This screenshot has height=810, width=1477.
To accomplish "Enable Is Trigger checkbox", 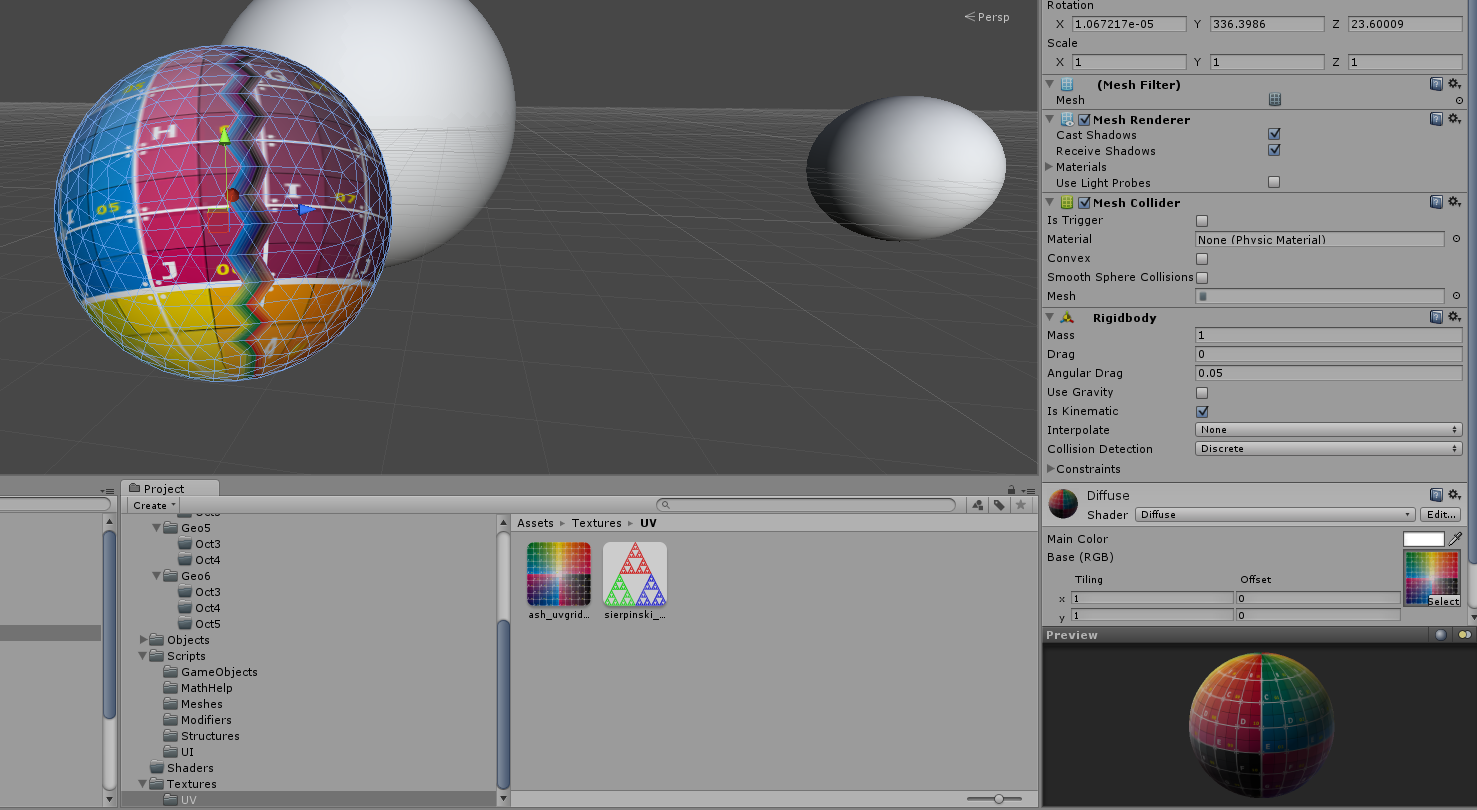I will point(1202,220).
